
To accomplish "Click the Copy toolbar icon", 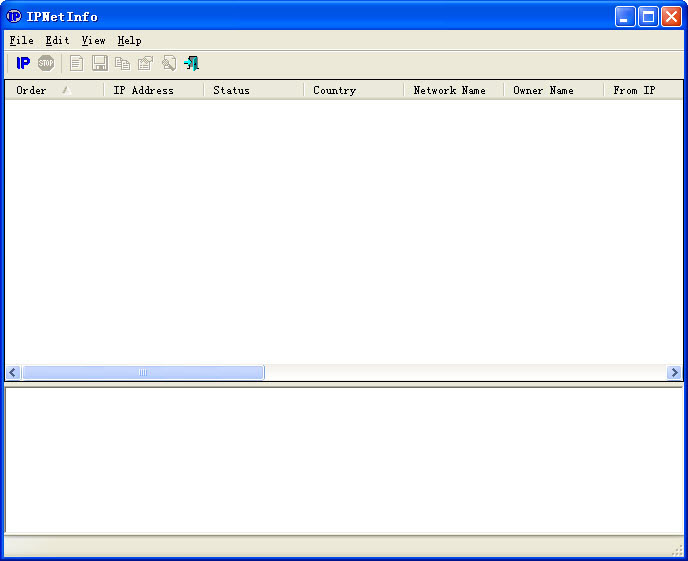I will click(x=122, y=63).
